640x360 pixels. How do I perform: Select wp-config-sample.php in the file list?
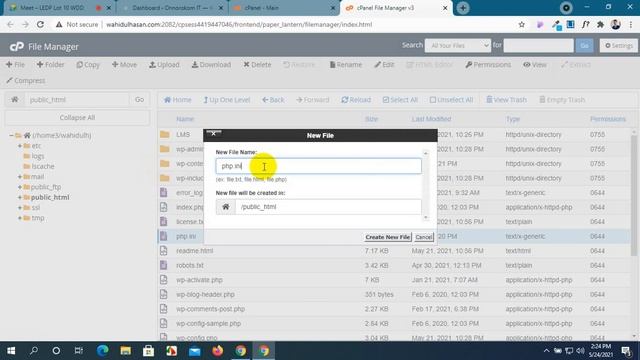click(208, 323)
